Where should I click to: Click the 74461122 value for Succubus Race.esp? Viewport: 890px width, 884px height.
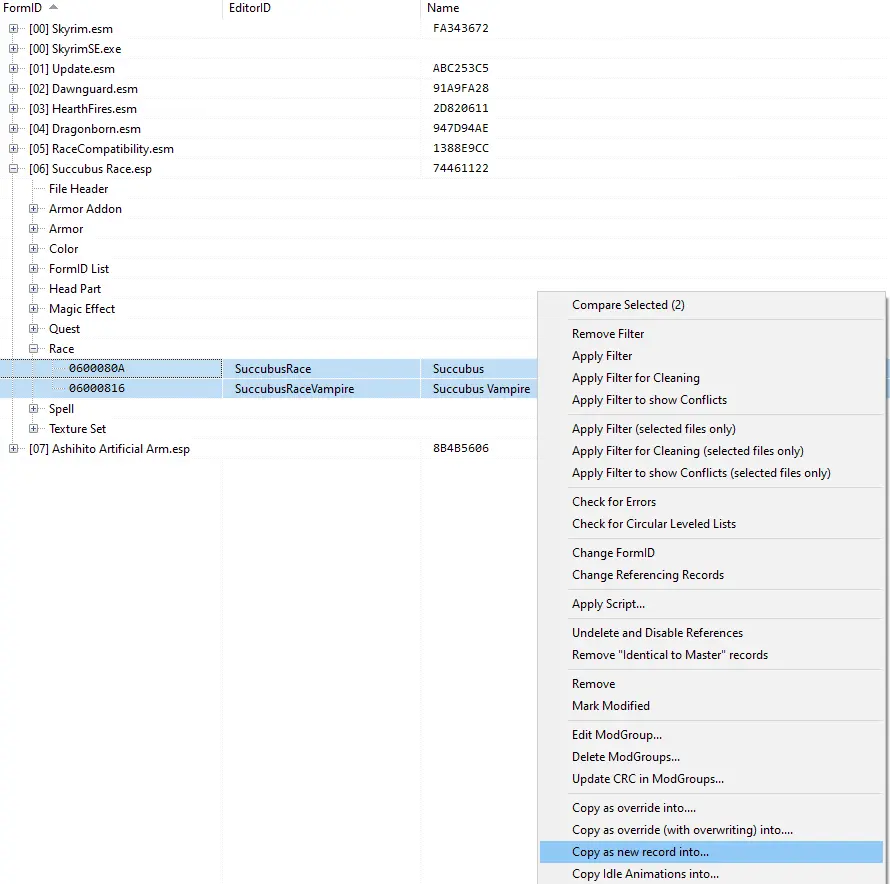(x=460, y=169)
